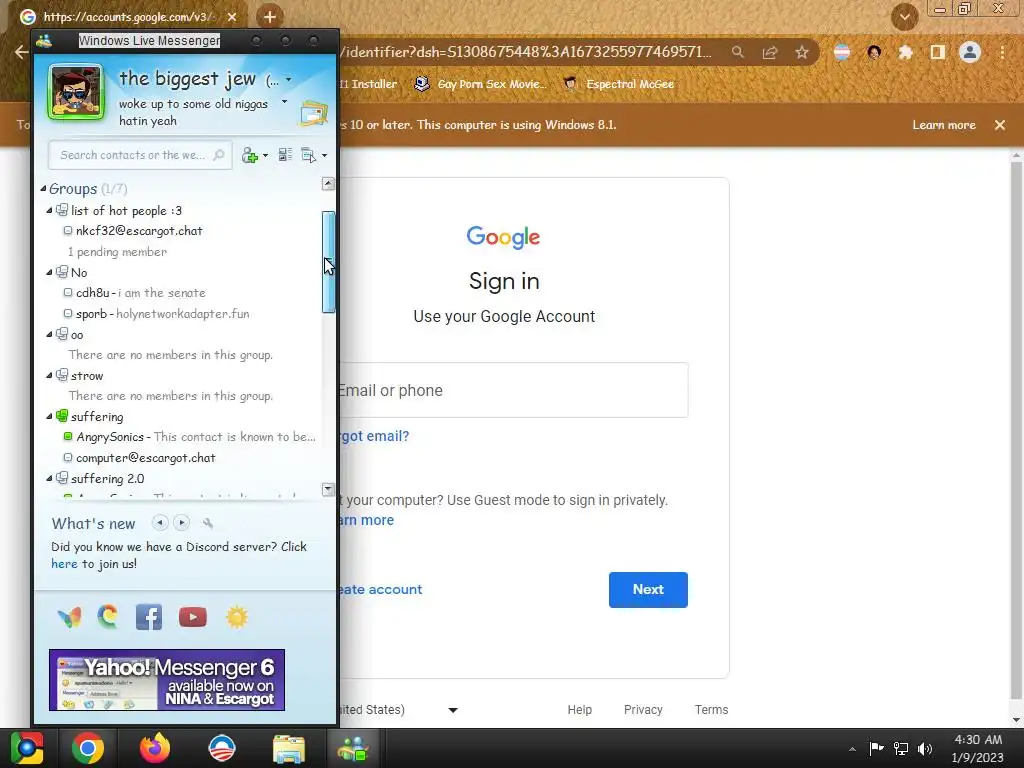Click Learn more in Chrome warning bar

pyautogui.click(x=944, y=125)
